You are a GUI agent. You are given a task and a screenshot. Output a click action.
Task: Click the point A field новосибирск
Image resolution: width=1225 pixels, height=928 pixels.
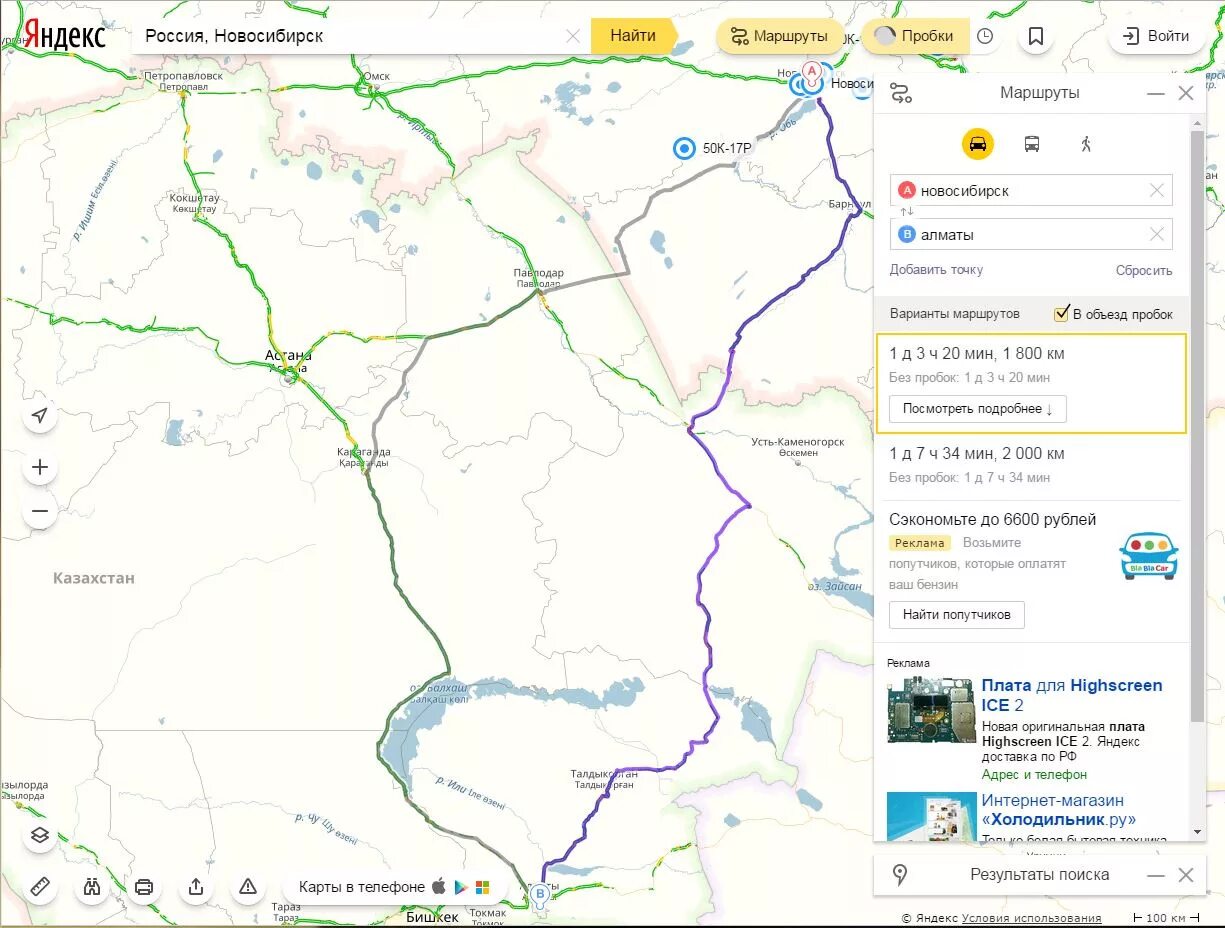click(1031, 190)
